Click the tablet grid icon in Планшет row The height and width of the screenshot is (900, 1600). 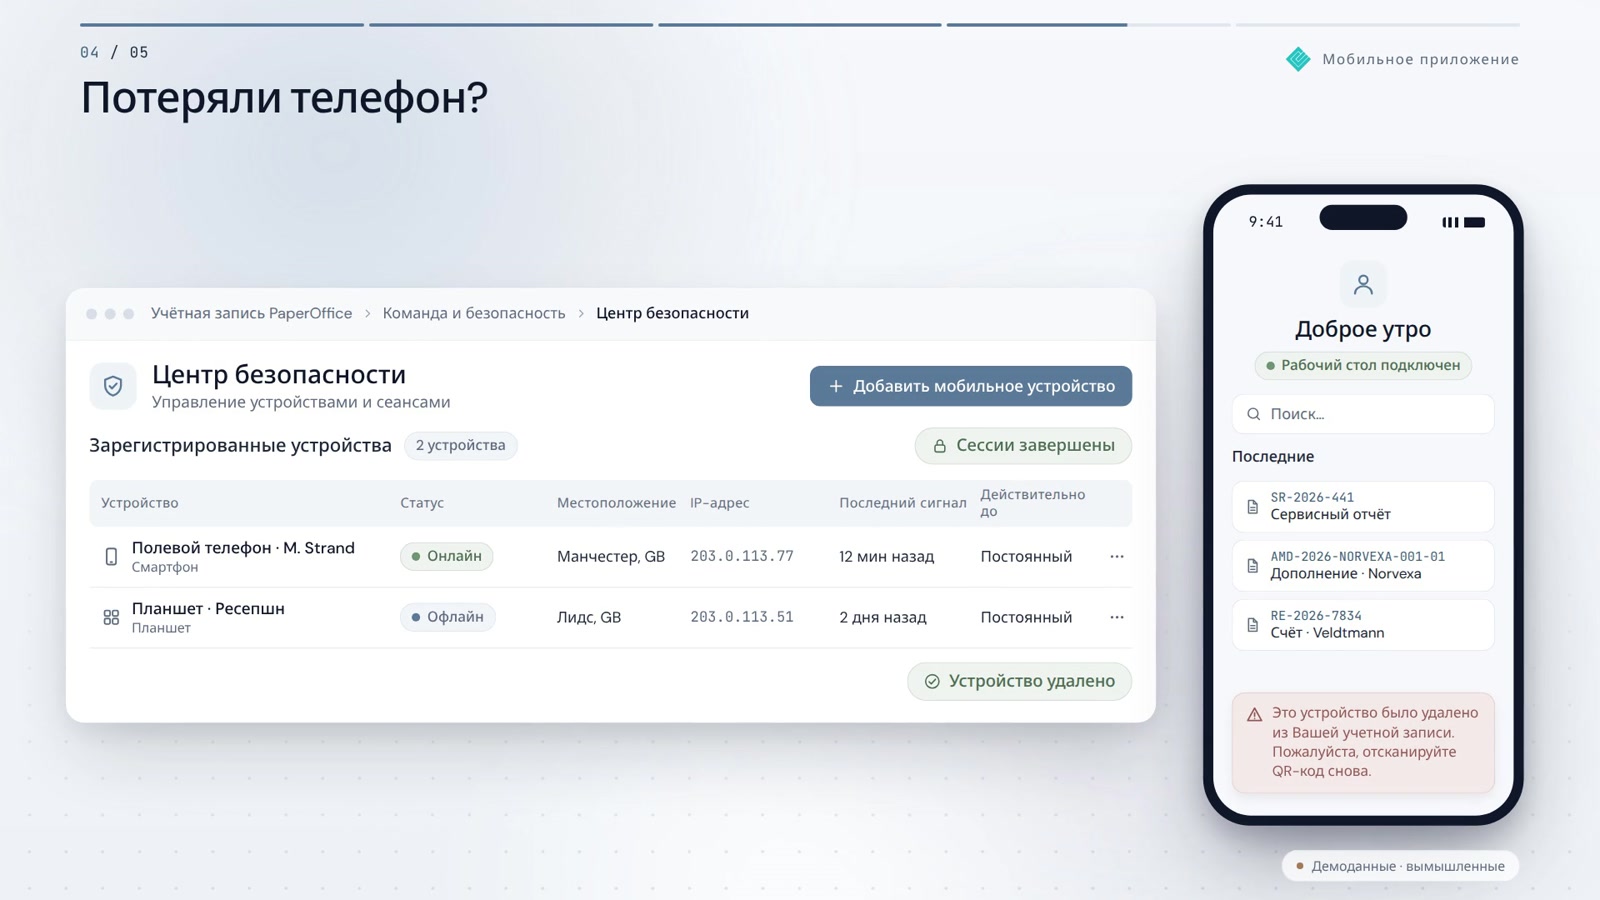click(111, 617)
